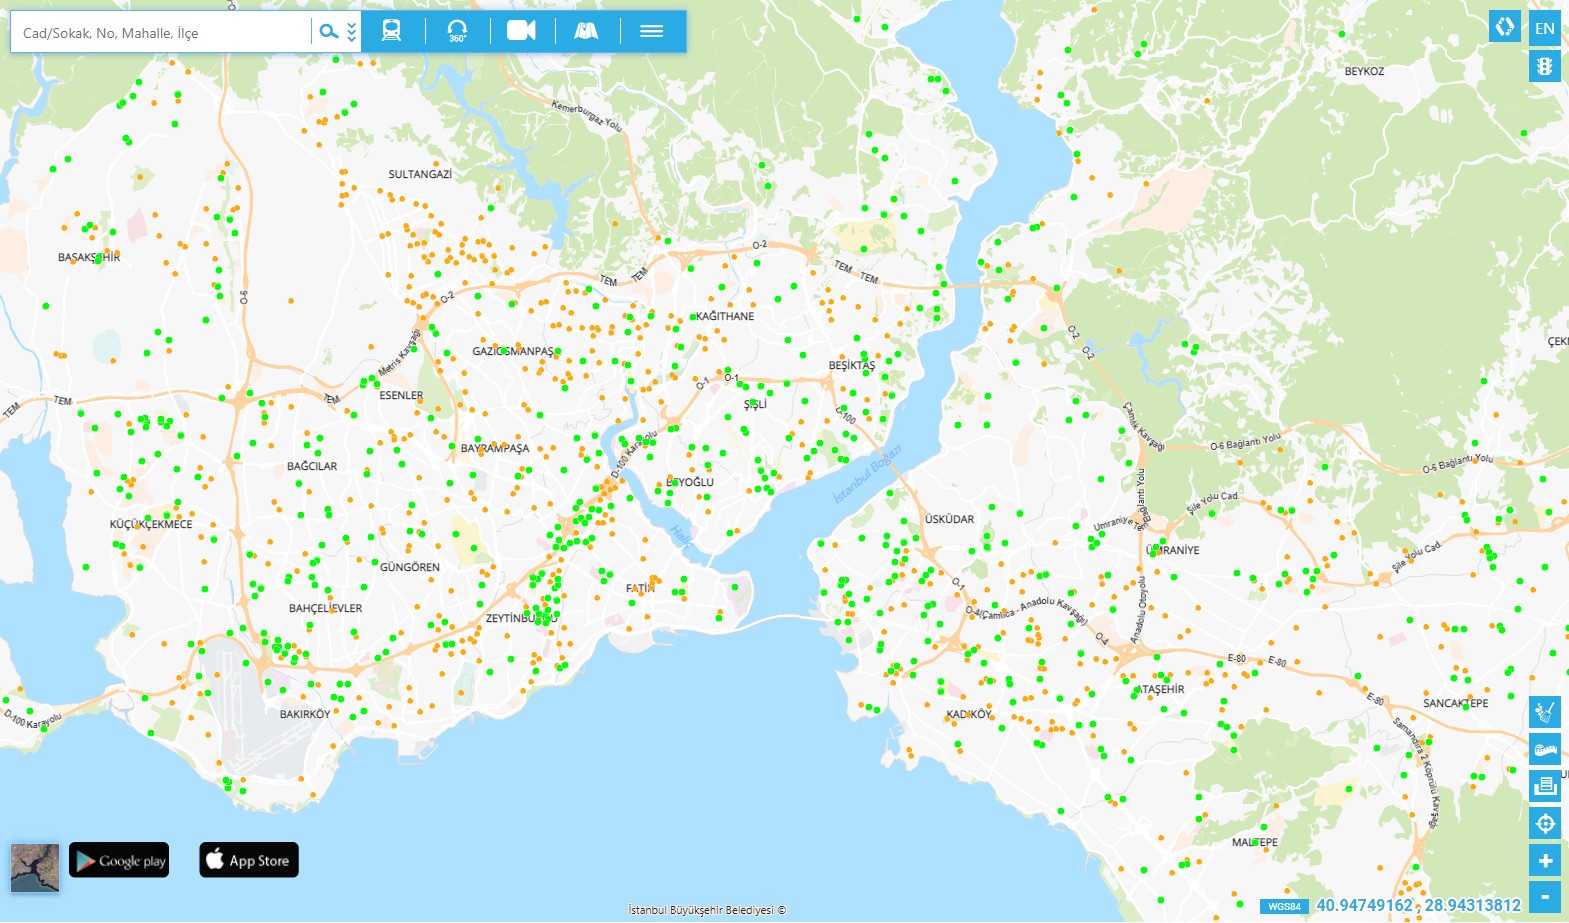Zoom in with the plus button
The height and width of the screenshot is (923, 1569).
pyautogui.click(x=1545, y=860)
